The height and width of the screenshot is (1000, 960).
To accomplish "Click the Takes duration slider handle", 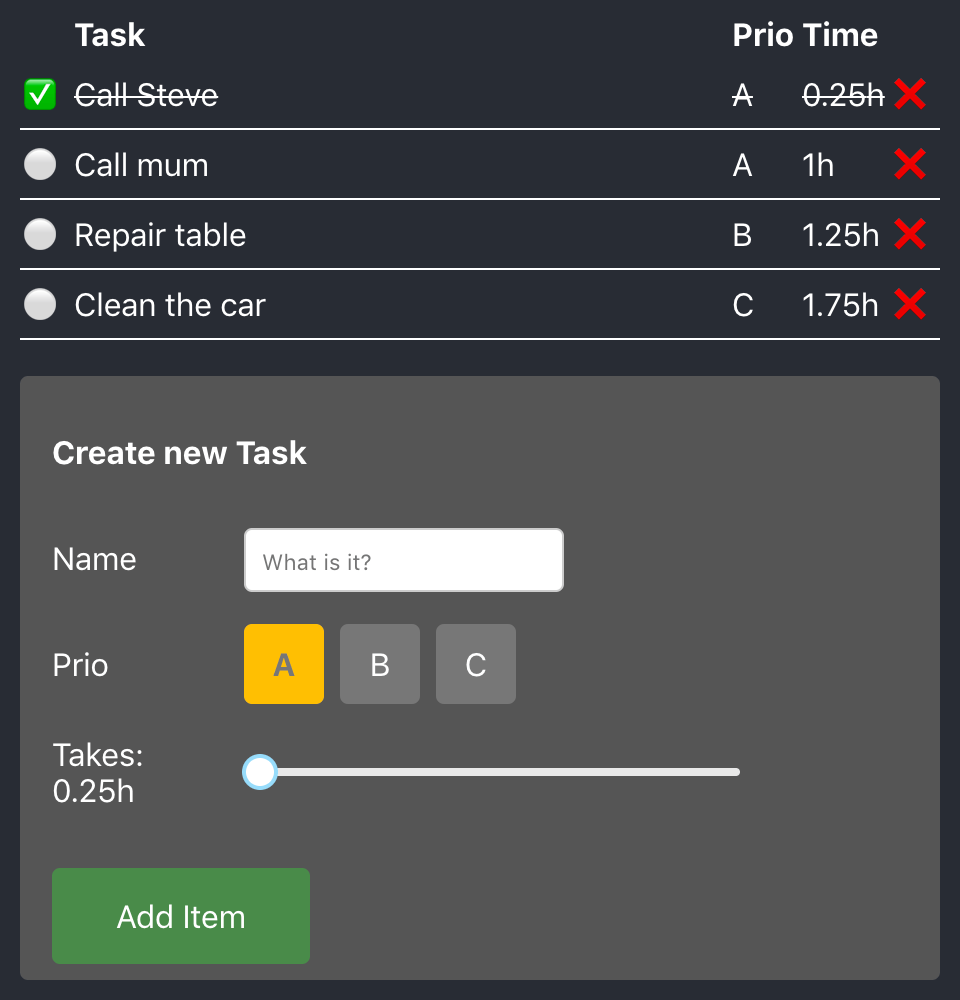I will (x=260, y=772).
